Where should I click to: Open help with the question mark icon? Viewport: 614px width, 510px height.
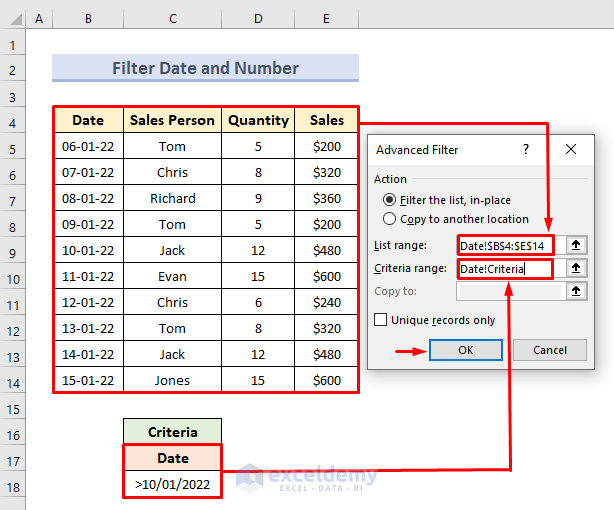[526, 149]
